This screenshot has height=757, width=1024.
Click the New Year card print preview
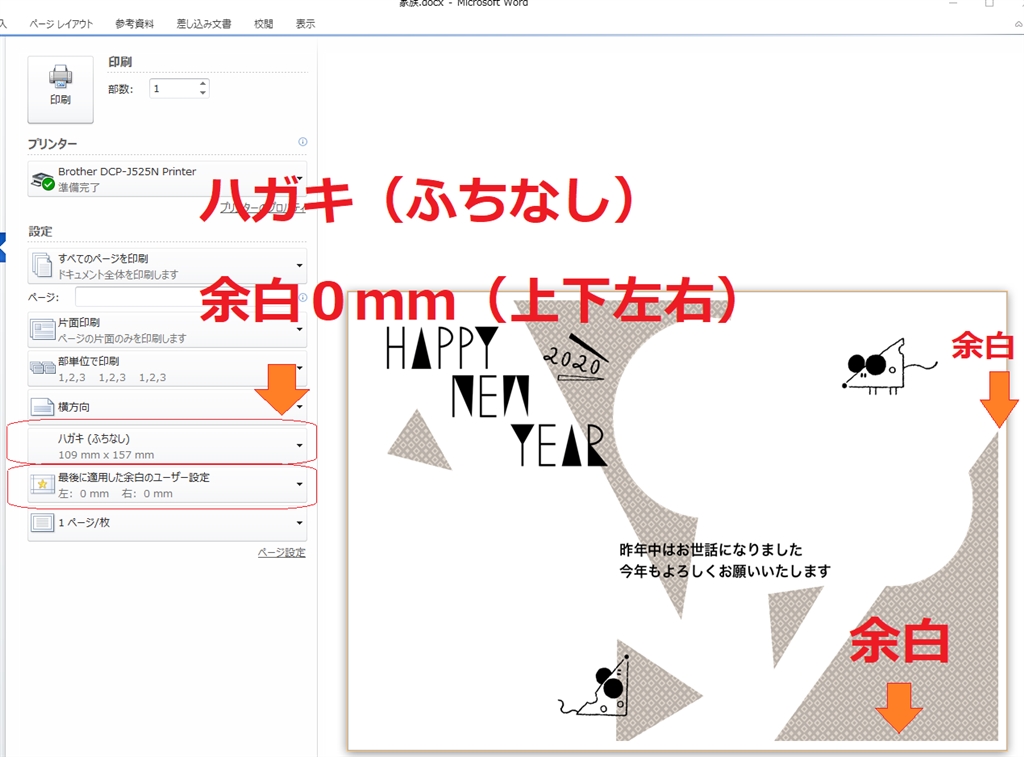tap(677, 521)
